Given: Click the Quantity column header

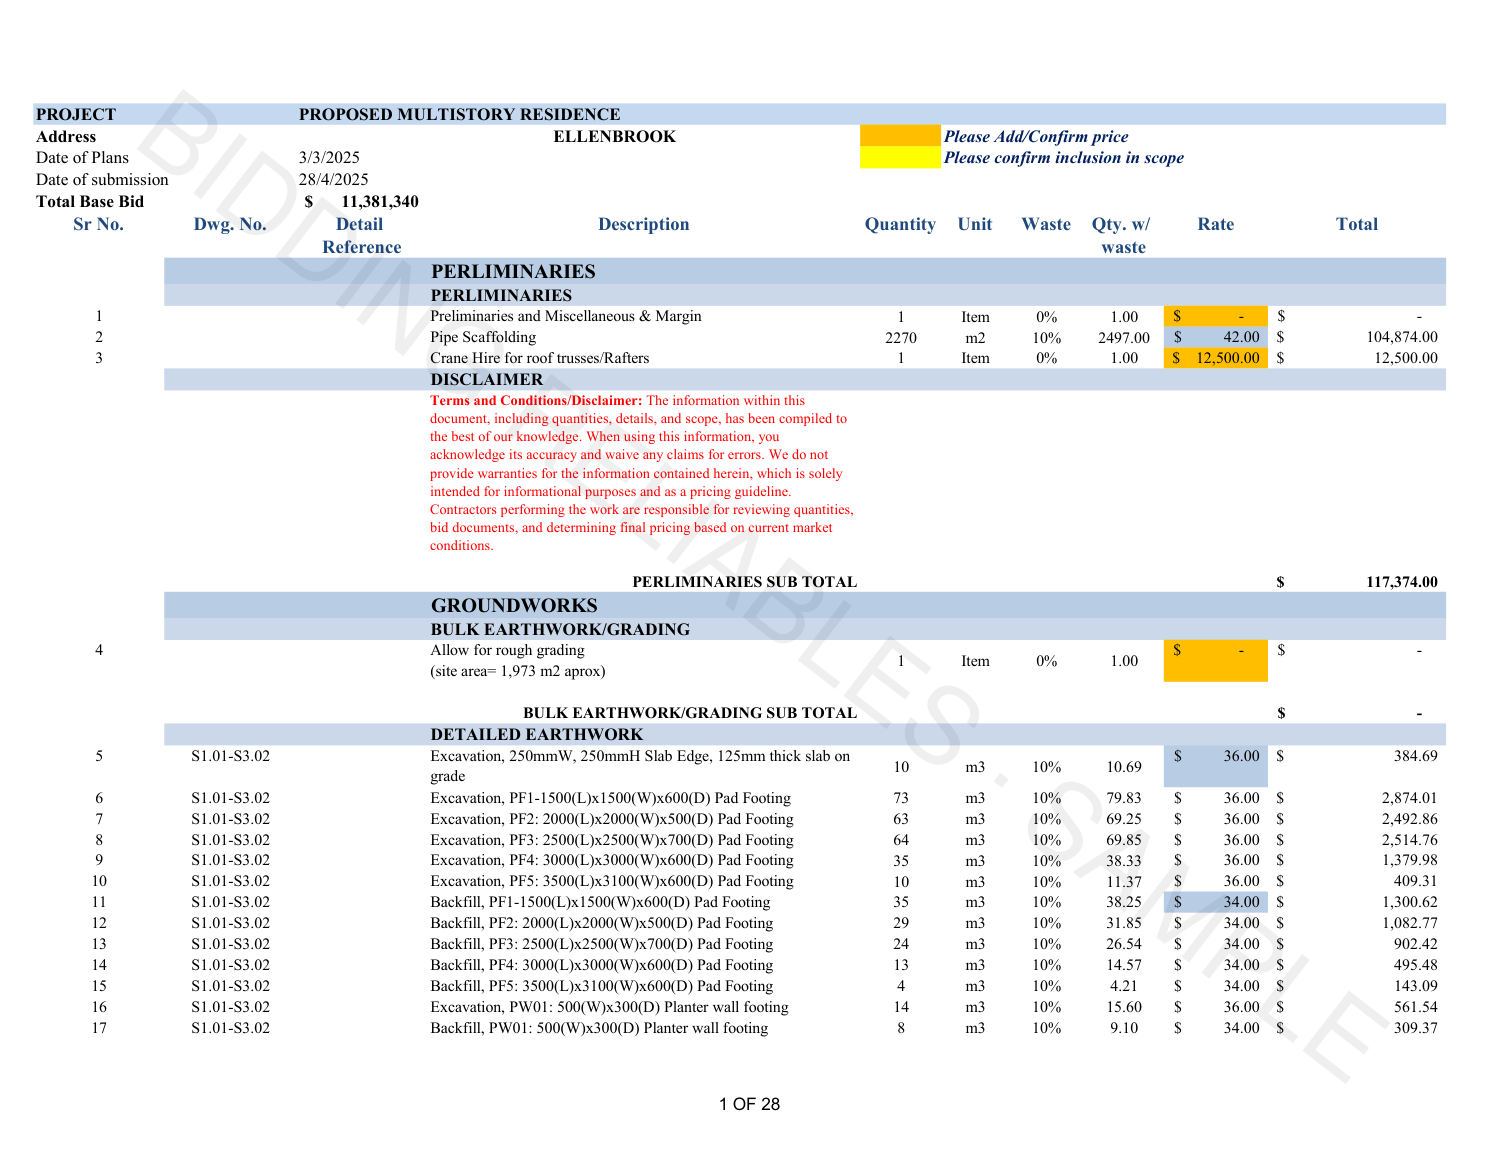Looking at the screenshot, I should pos(900,224).
